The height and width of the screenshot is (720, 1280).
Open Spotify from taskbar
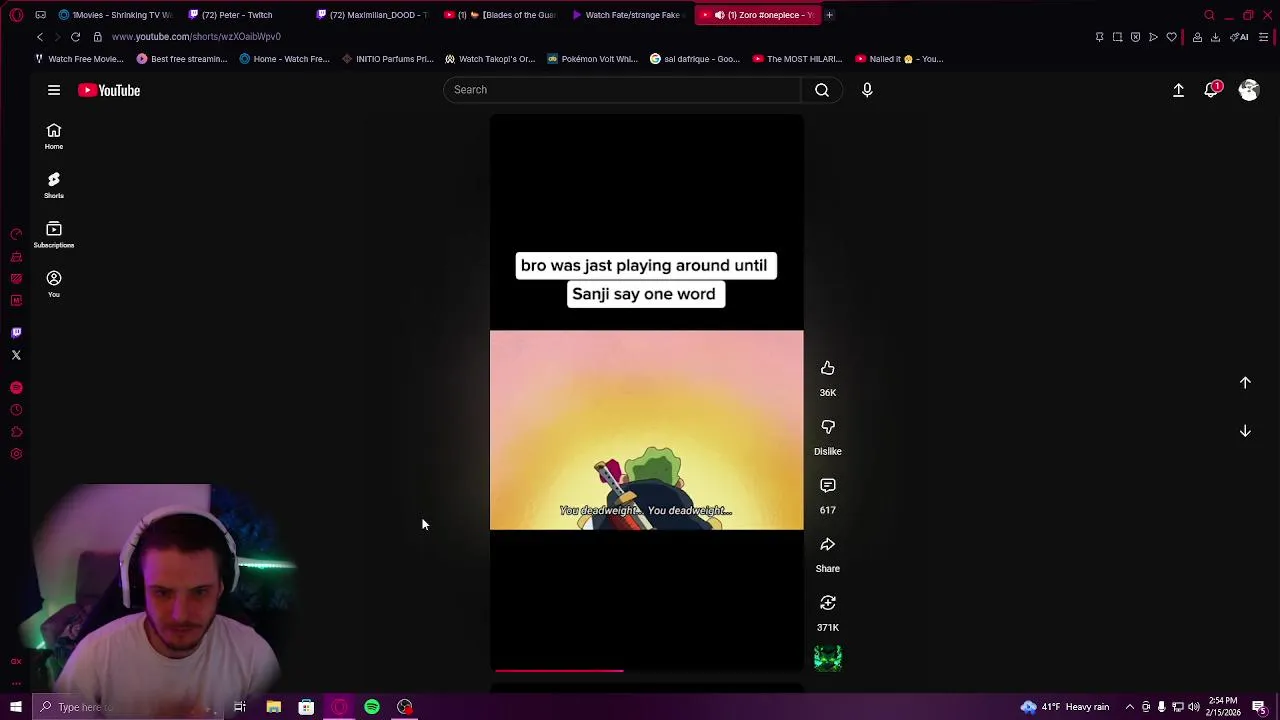(372, 707)
